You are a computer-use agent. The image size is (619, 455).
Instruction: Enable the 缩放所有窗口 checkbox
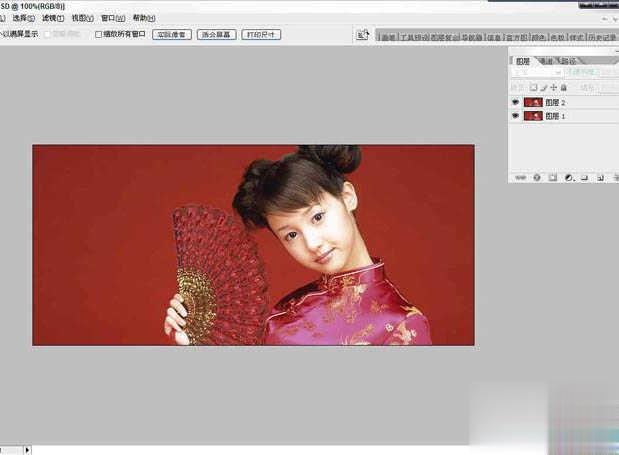click(99, 34)
